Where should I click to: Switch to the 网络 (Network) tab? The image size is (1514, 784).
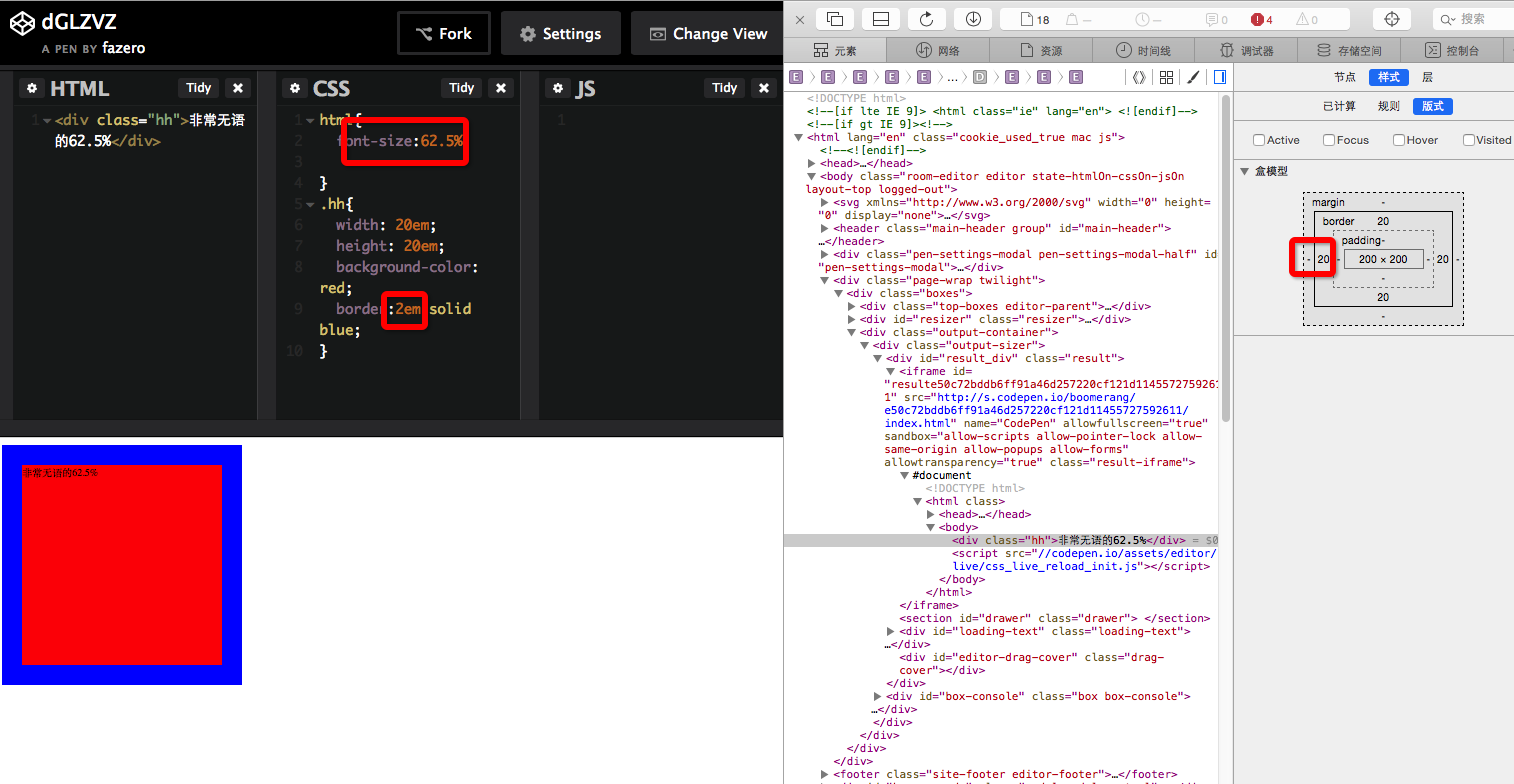click(x=939, y=50)
